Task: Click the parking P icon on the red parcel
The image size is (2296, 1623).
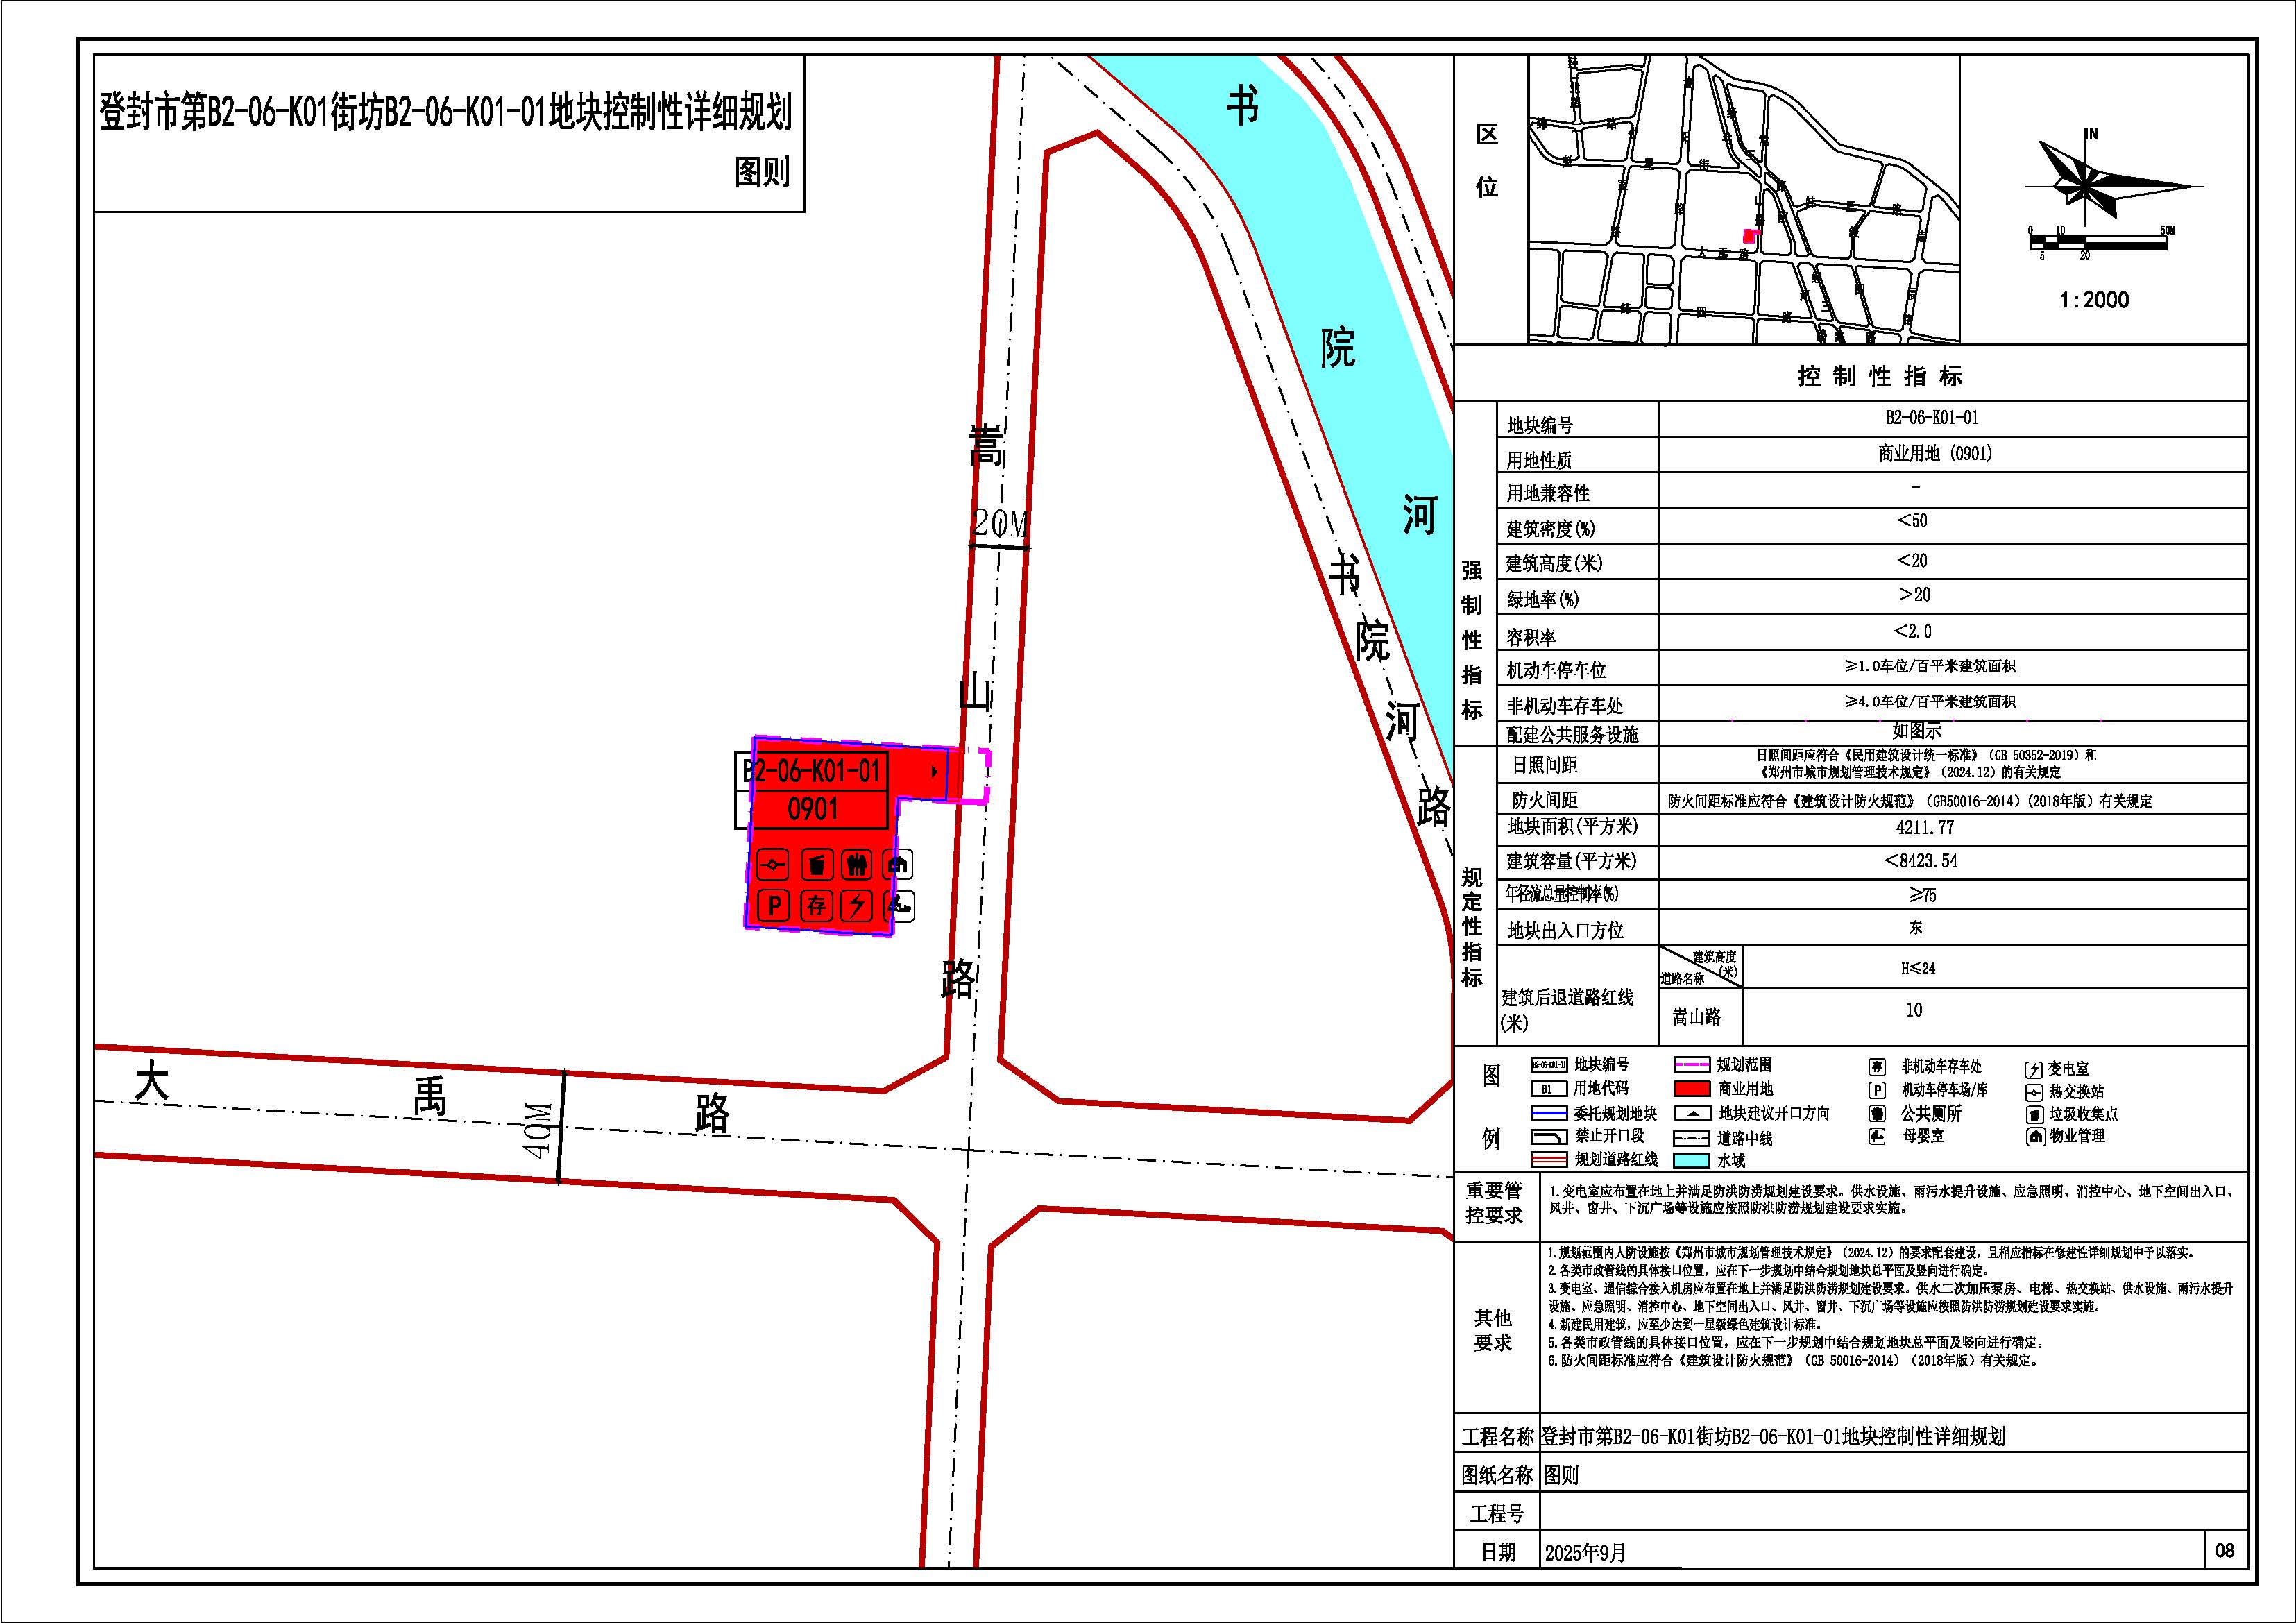Action: [773, 906]
